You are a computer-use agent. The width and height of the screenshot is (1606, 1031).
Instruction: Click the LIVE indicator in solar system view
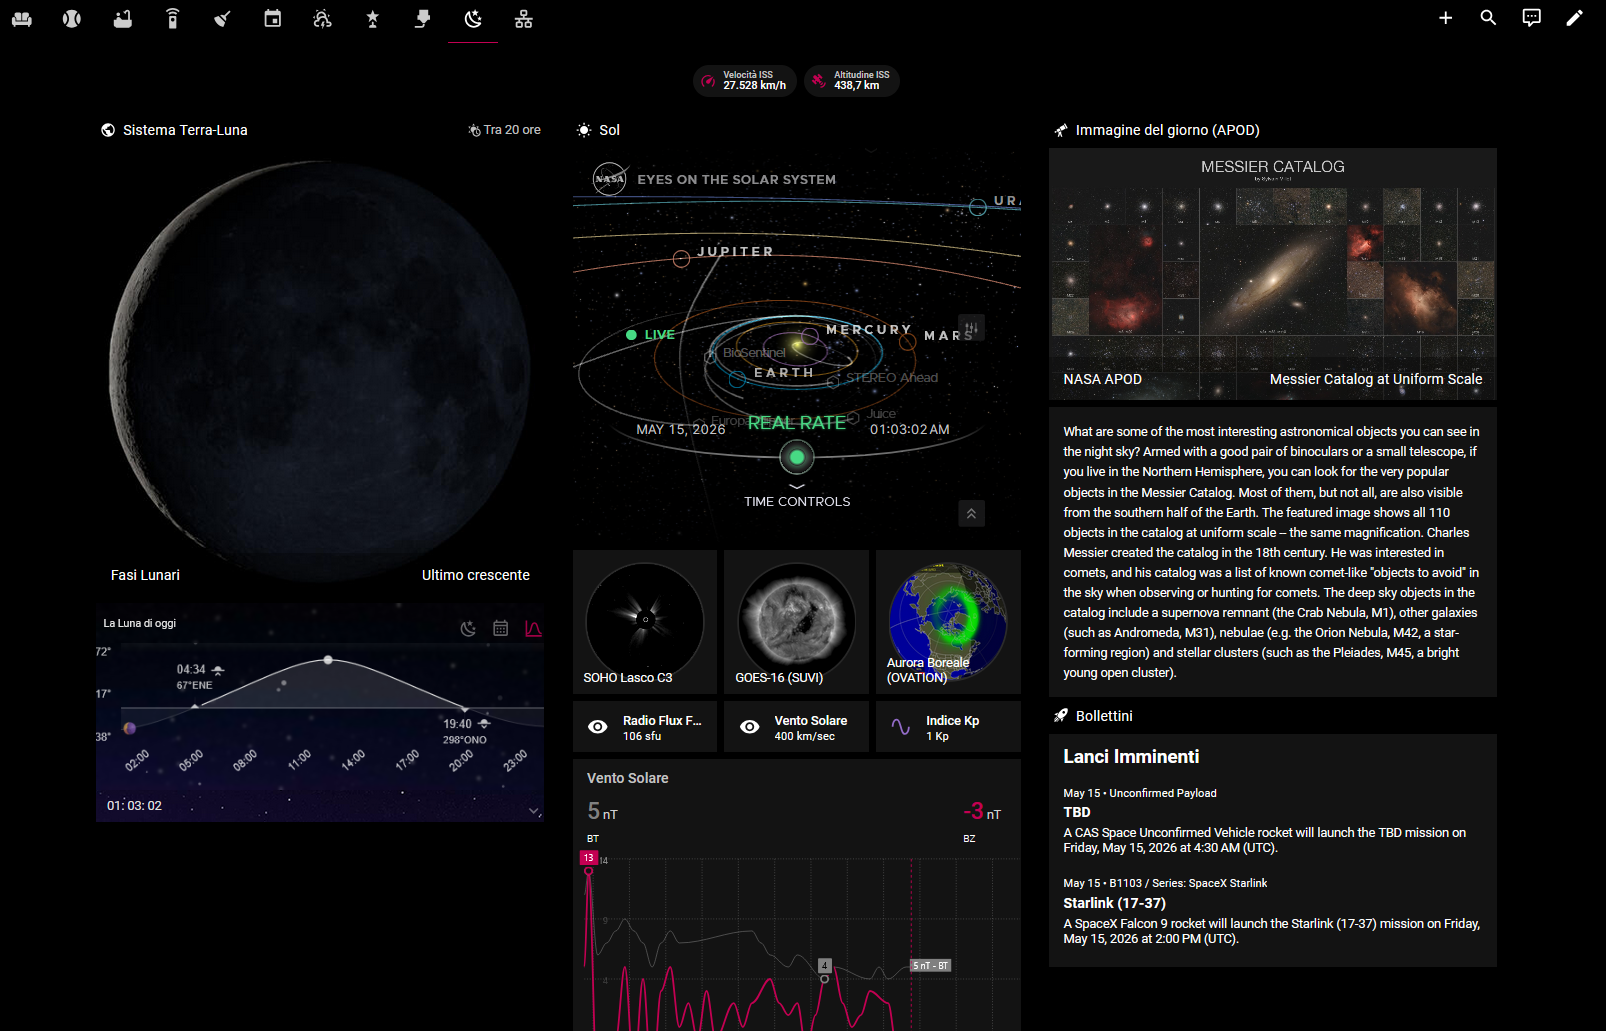tap(651, 335)
